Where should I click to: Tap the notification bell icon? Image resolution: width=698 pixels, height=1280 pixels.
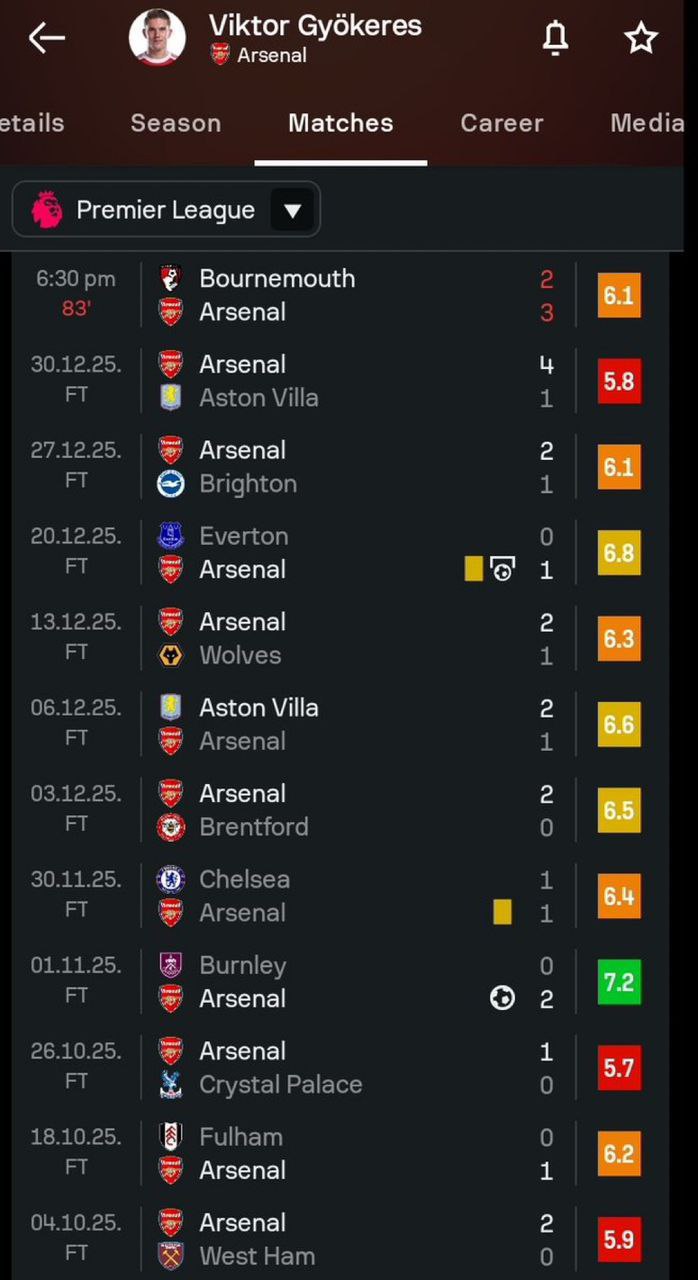(555, 38)
